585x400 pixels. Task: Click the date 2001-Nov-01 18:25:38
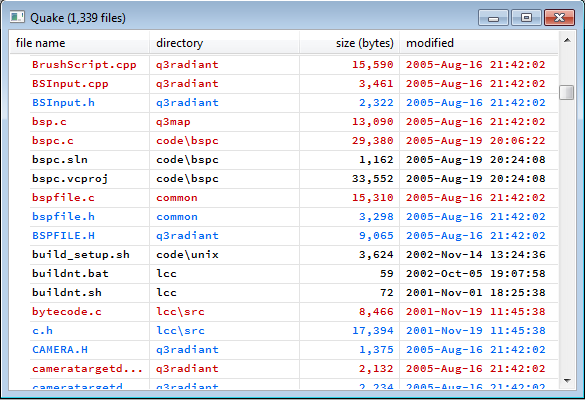click(476, 293)
